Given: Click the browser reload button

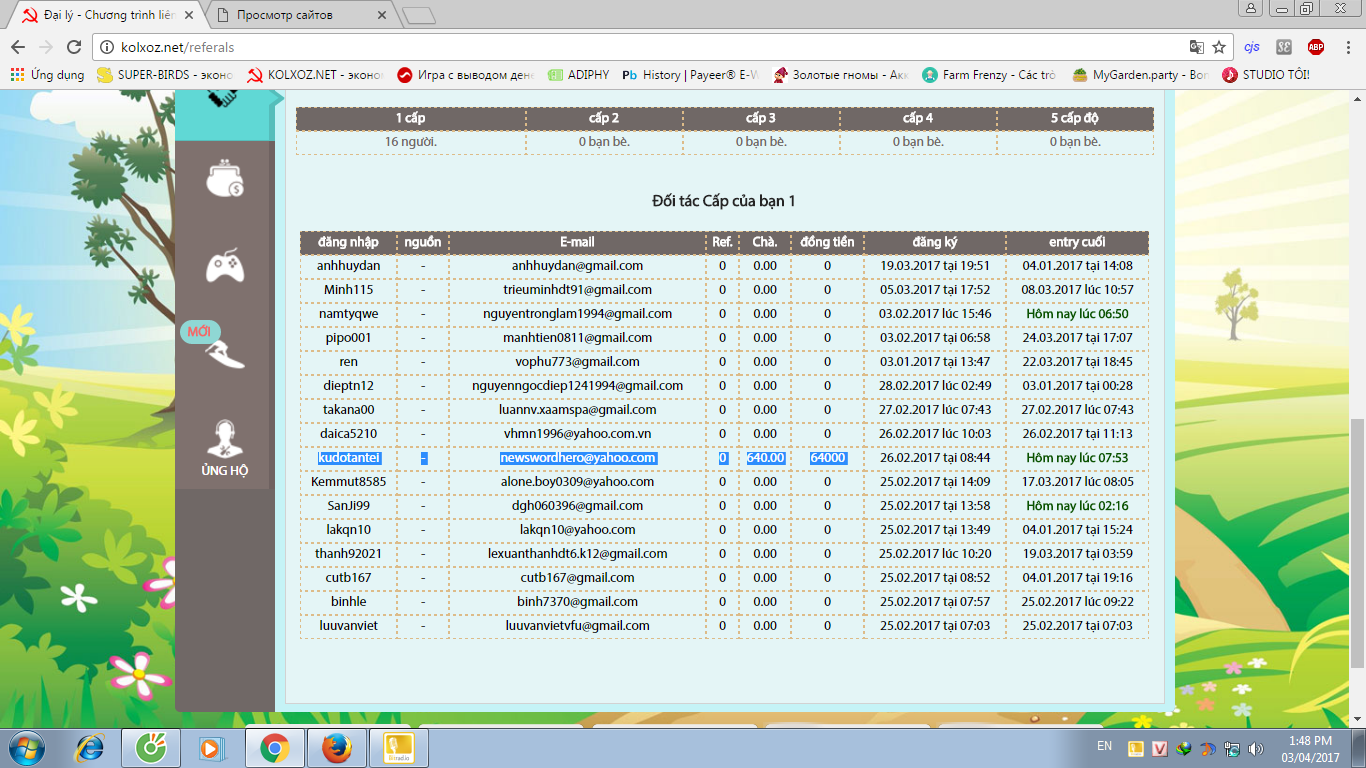Looking at the screenshot, I should click(73, 47).
